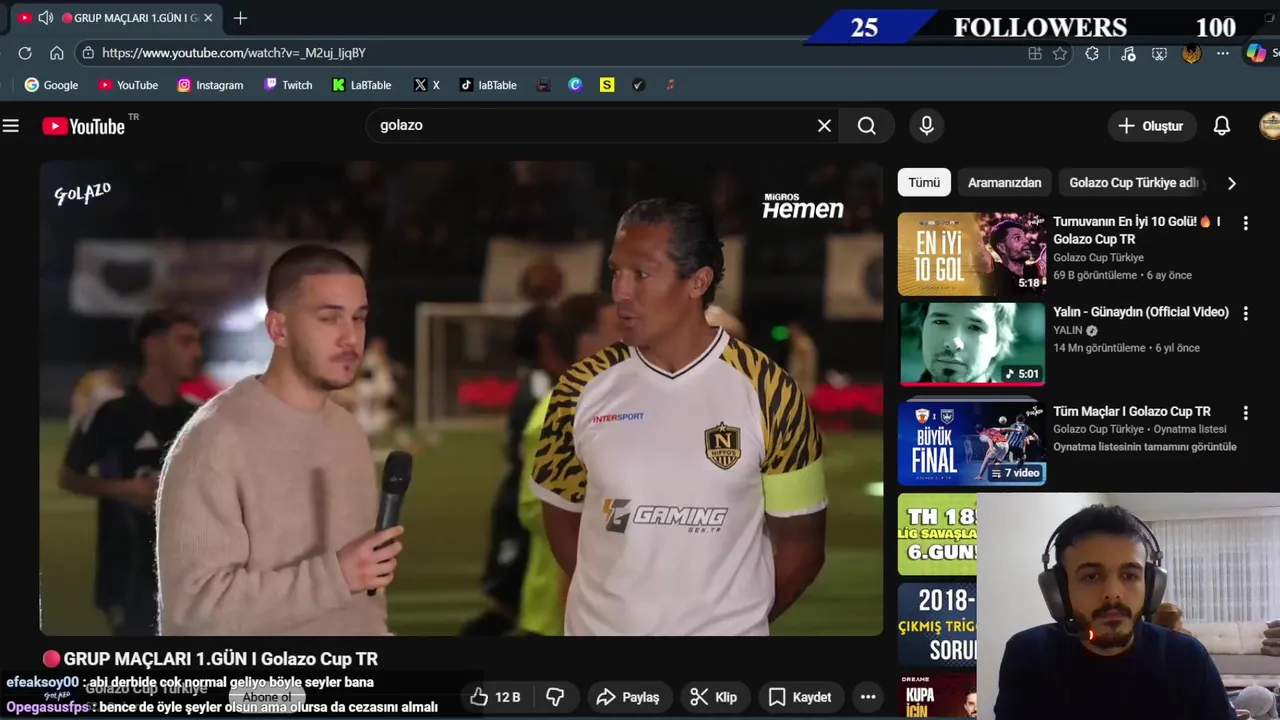The image size is (1280, 720).
Task: Open the TikTok laBTable bookmark
Action: [x=488, y=85]
